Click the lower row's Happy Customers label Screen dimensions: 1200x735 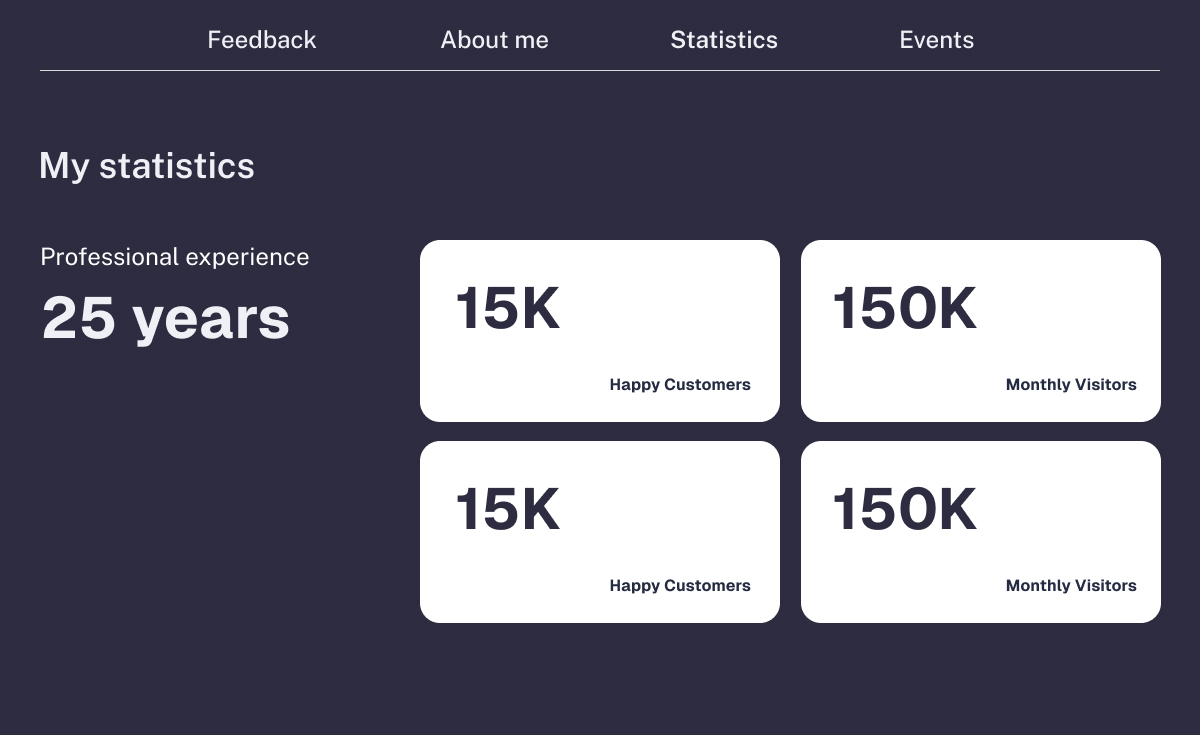tap(680, 586)
